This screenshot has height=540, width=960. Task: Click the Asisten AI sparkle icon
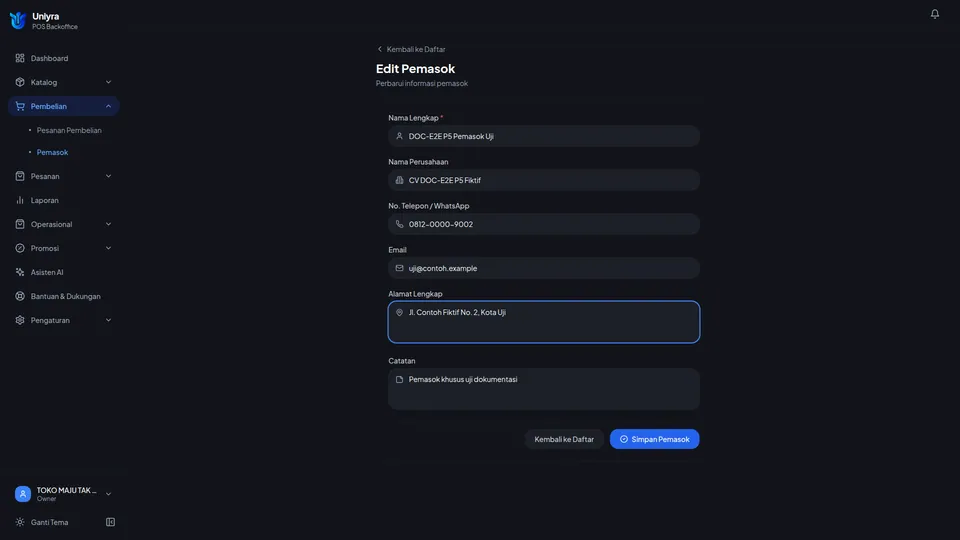pos(20,272)
